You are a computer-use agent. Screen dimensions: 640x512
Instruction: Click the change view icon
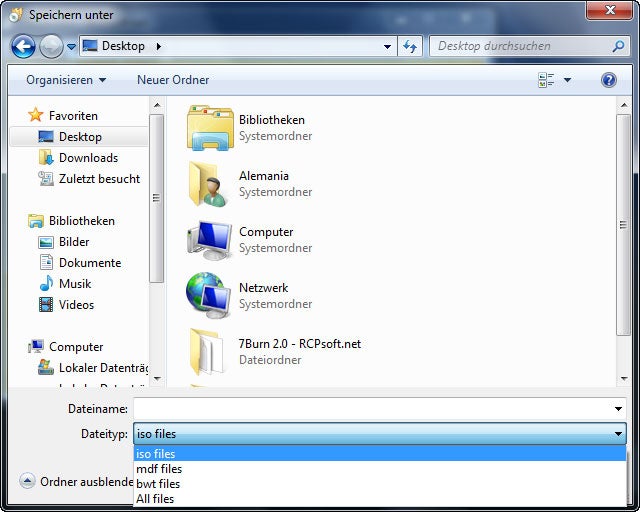(x=546, y=80)
